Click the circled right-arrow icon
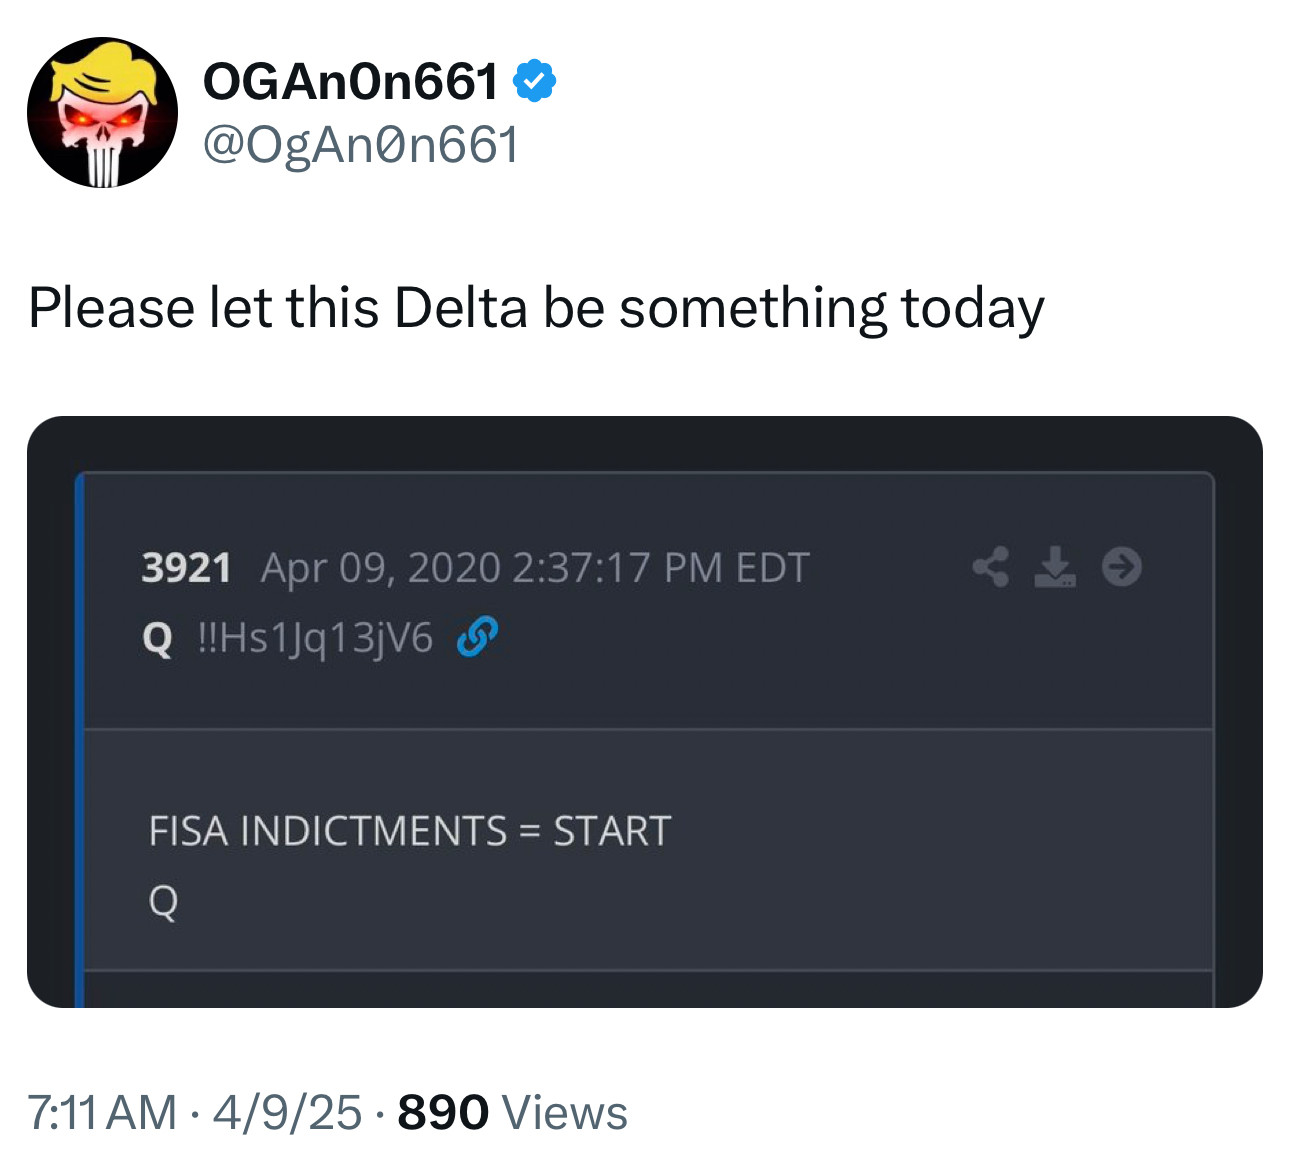The image size is (1290, 1174). pyautogui.click(x=1121, y=567)
